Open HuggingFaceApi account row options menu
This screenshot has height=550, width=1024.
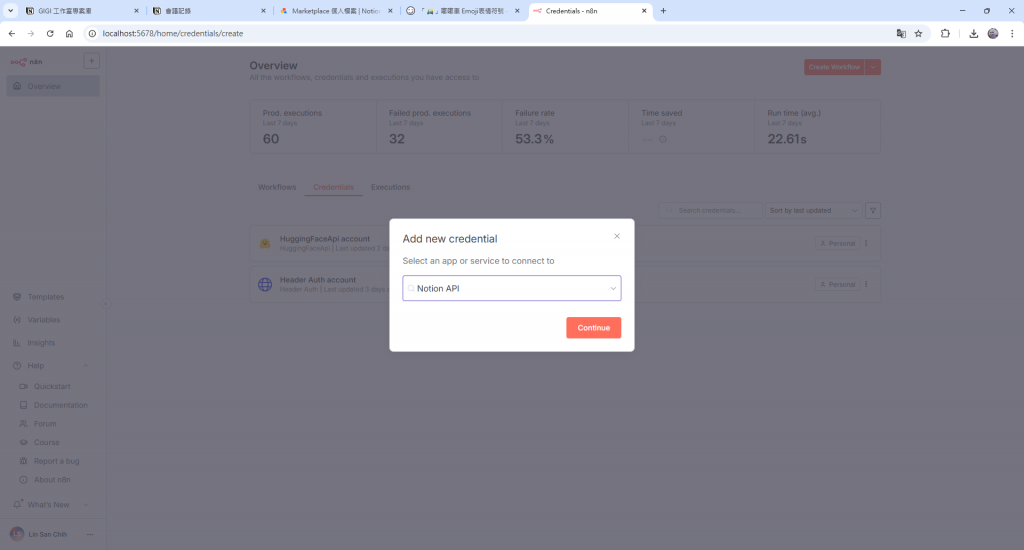point(867,243)
